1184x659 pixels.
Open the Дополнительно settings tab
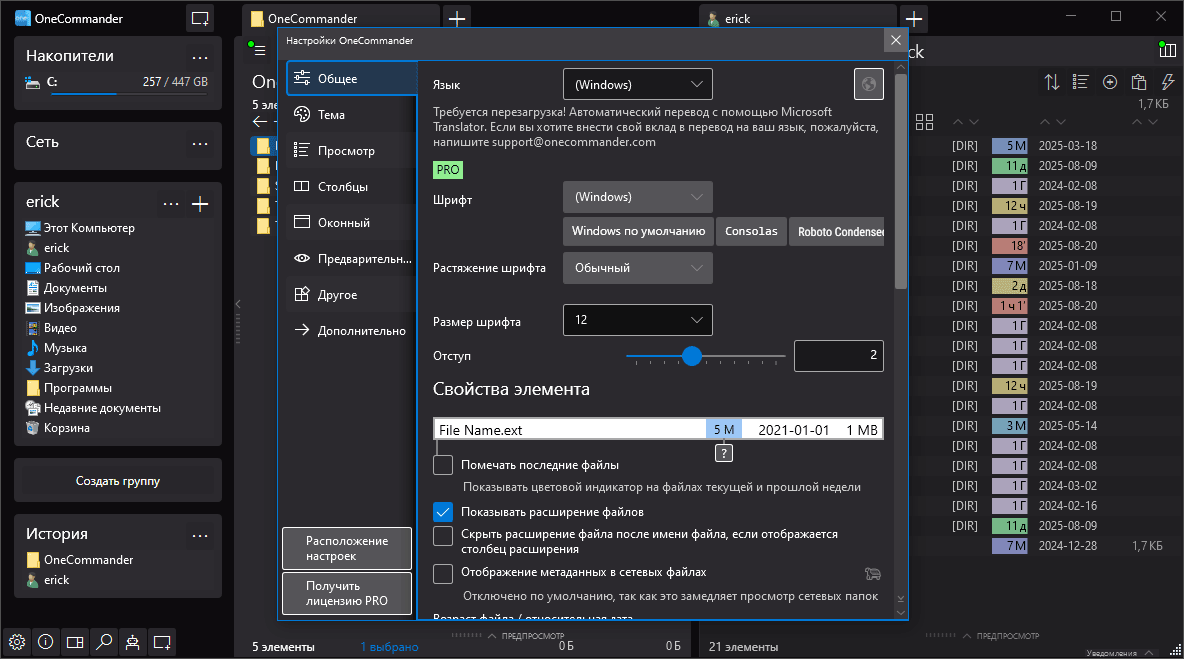(x=351, y=331)
